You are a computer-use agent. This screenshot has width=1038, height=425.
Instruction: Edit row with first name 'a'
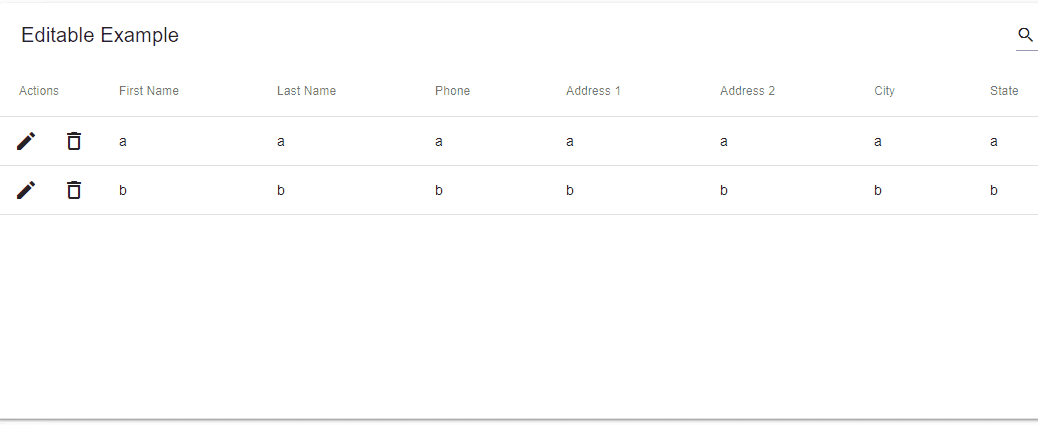point(26,141)
